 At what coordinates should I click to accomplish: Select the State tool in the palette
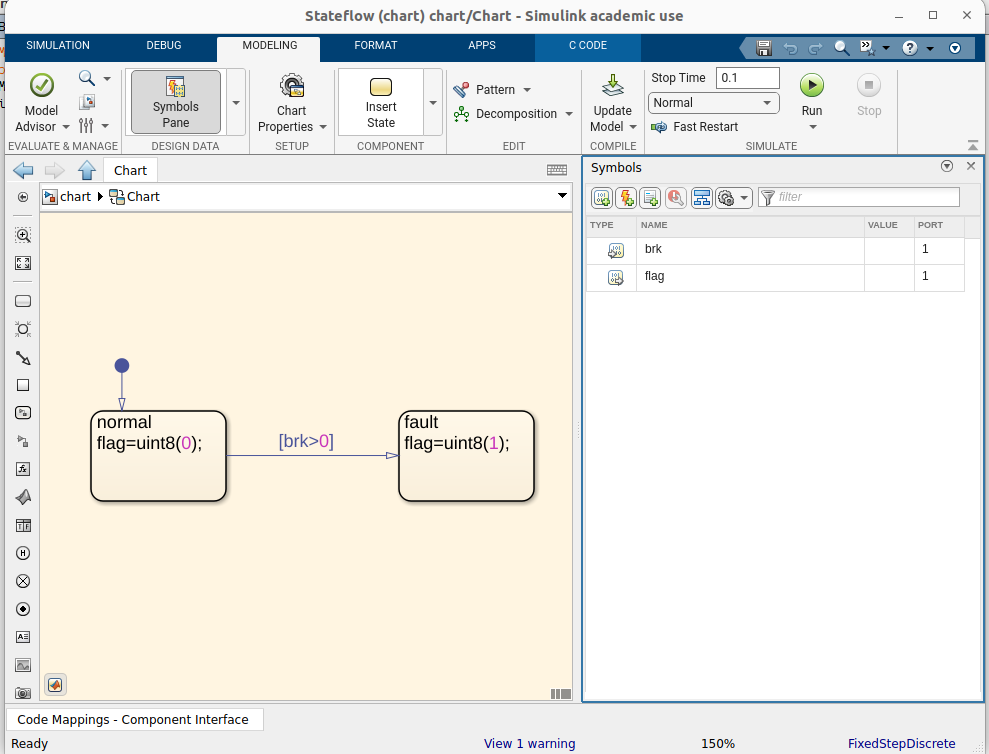[23, 301]
